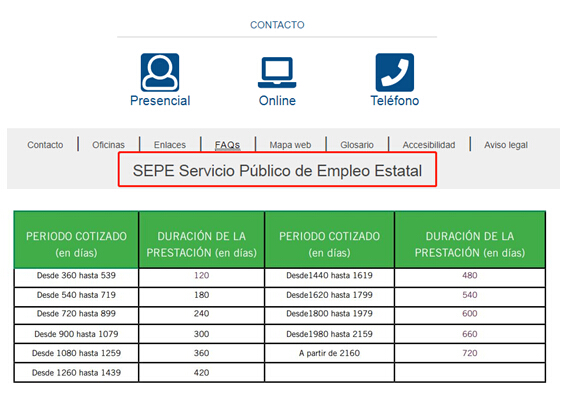Viewport: 568px width, 398px height.
Task: Select the duration value 240
Action: 201,314
